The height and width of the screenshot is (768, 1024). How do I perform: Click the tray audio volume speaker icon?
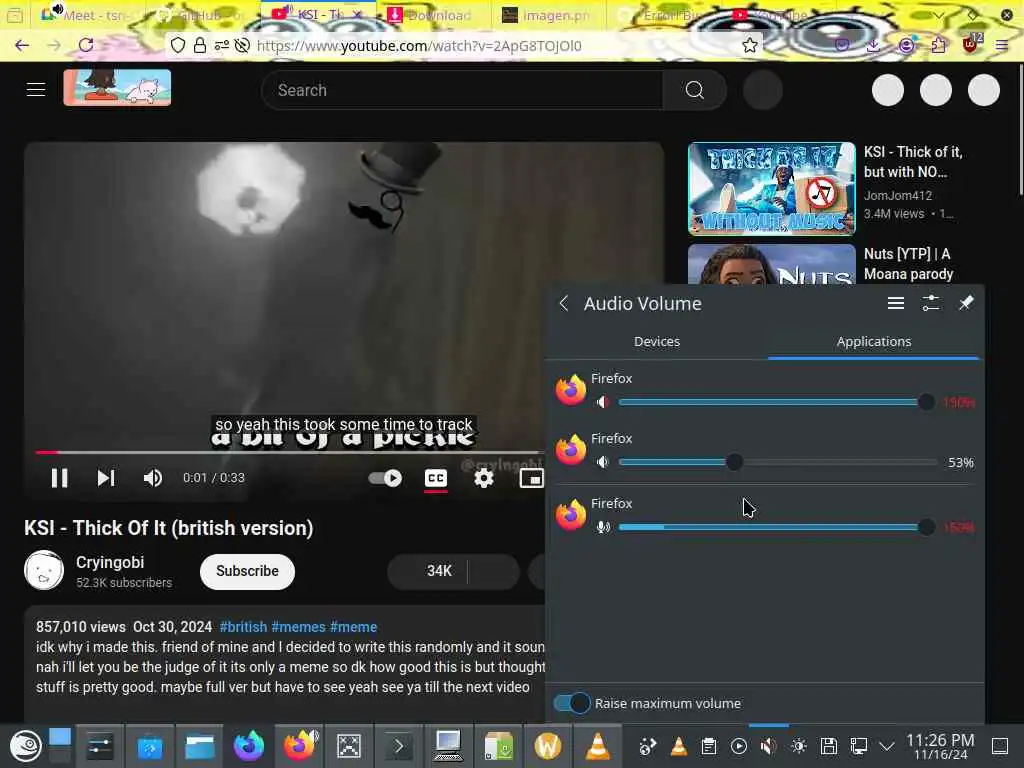click(x=769, y=746)
